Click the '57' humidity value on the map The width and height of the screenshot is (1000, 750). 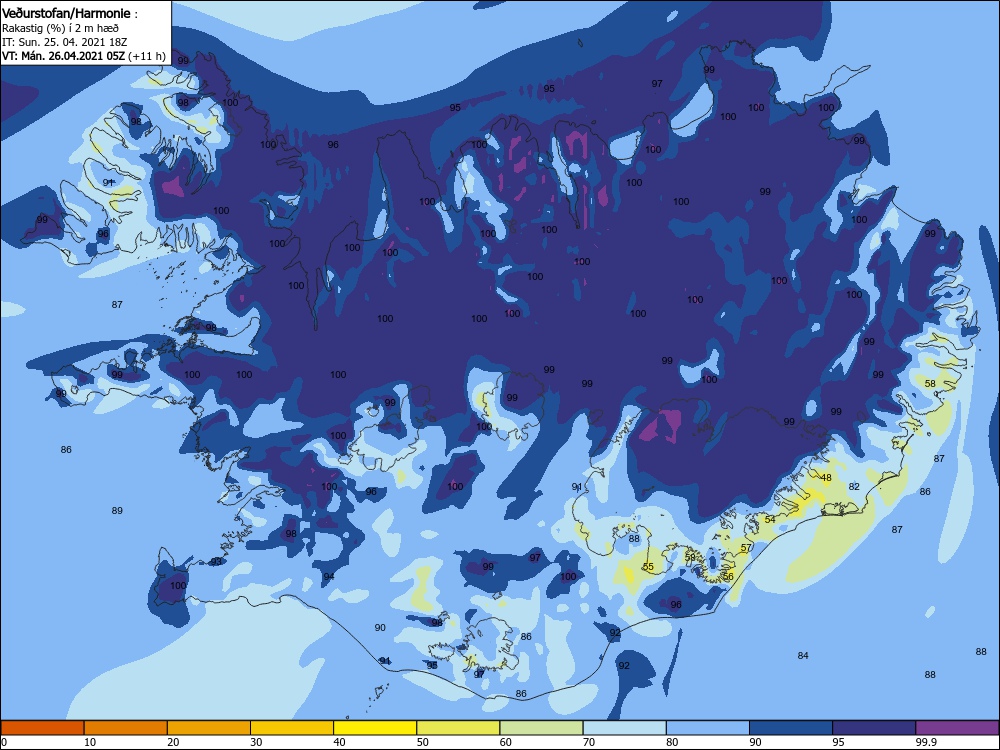pos(746,548)
